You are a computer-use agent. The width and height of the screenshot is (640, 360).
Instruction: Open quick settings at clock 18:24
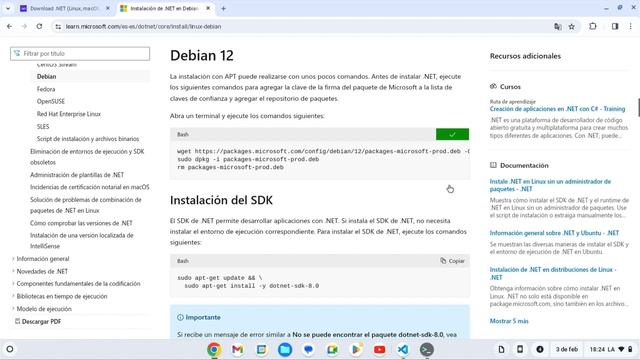pos(611,349)
